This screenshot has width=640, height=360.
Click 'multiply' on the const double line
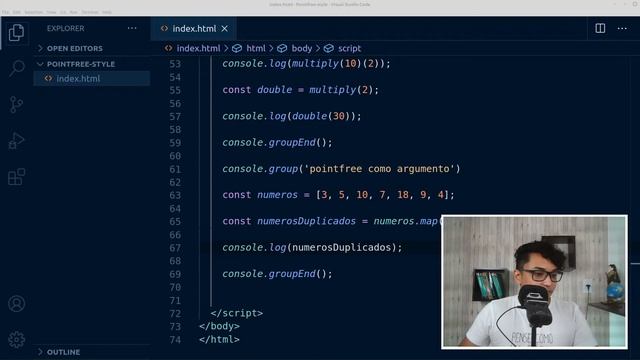coord(333,90)
